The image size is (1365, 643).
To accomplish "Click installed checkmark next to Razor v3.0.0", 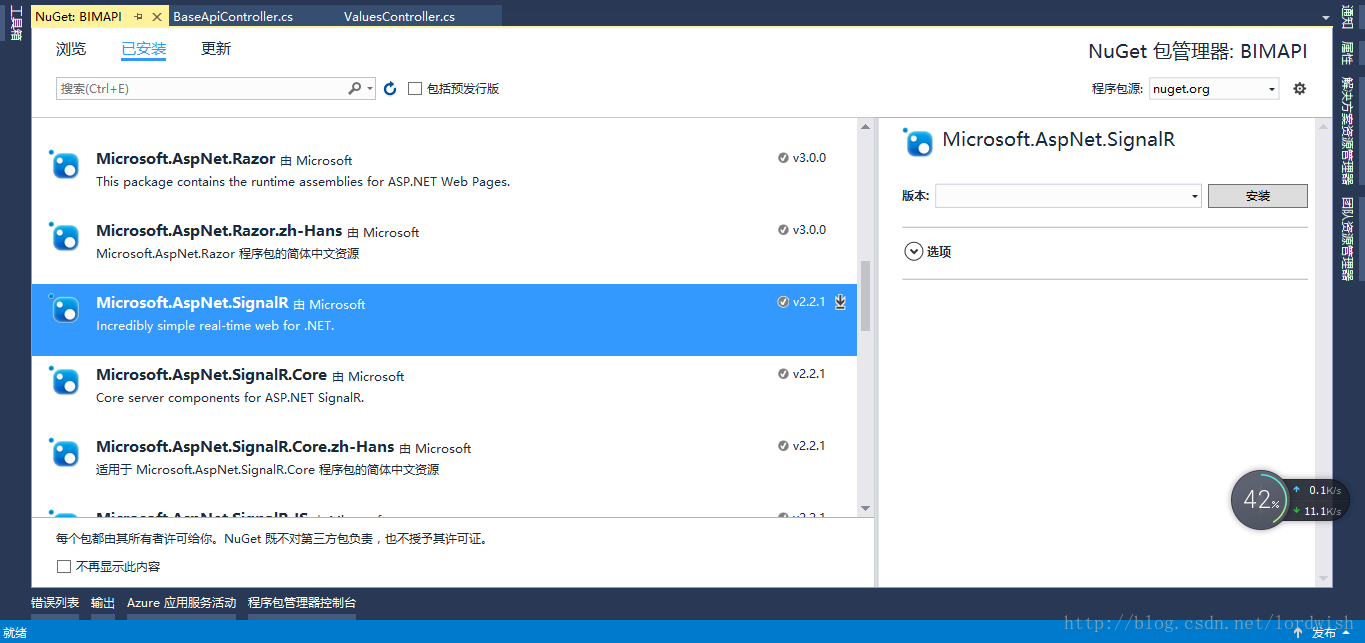I will point(783,158).
